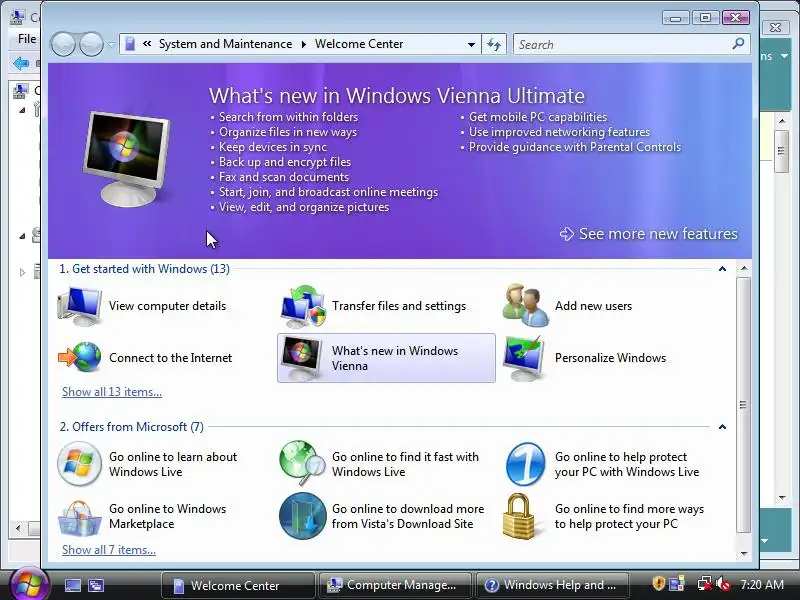Click the muted volume tray icon

tap(723, 584)
